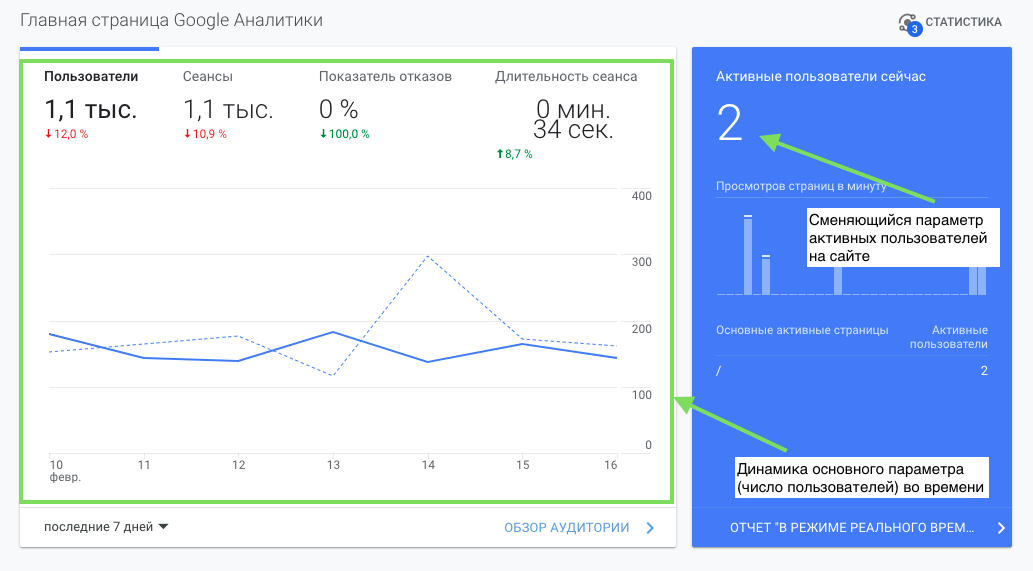The image size is (1033, 571).
Task: Click the solid line point at date 13
Action: [x=333, y=332]
